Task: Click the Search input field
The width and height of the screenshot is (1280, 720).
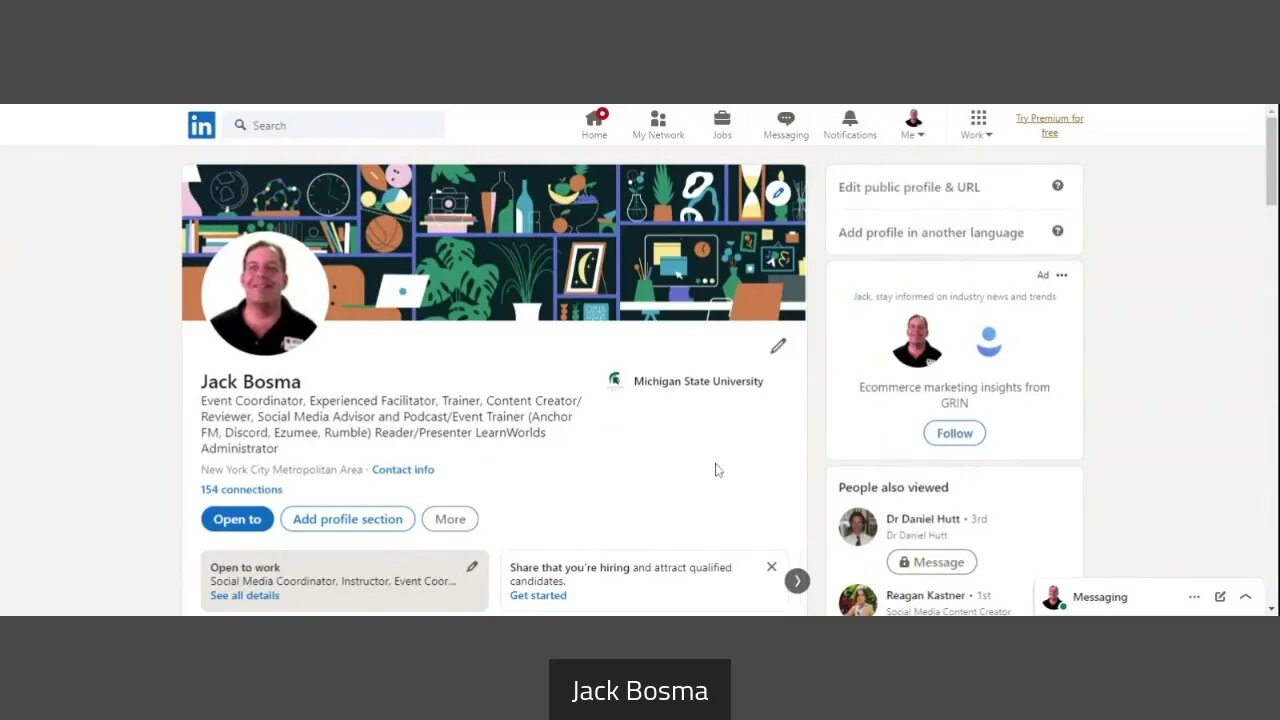Action: point(335,125)
